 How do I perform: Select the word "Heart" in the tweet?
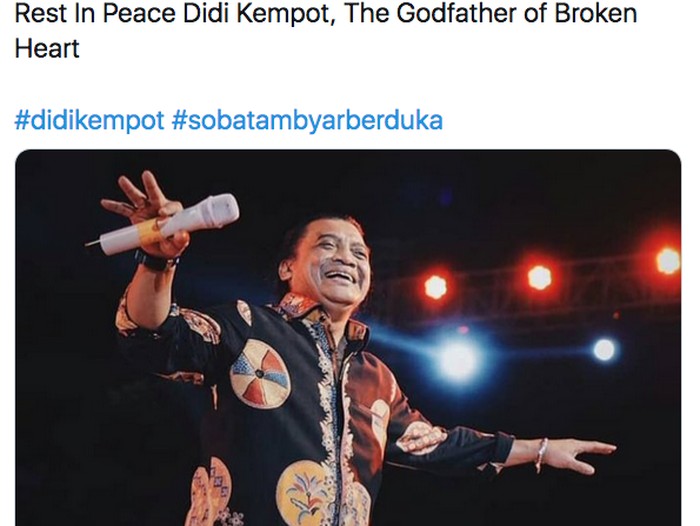pos(47,49)
